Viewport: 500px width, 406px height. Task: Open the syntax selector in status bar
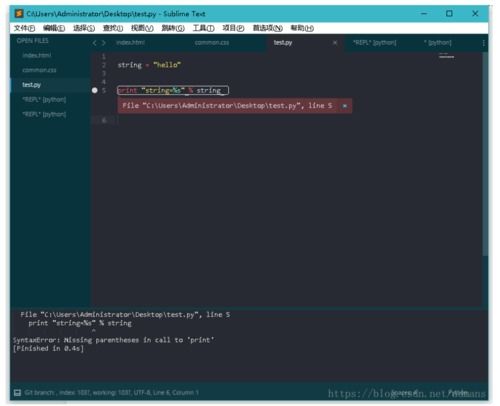point(458,392)
